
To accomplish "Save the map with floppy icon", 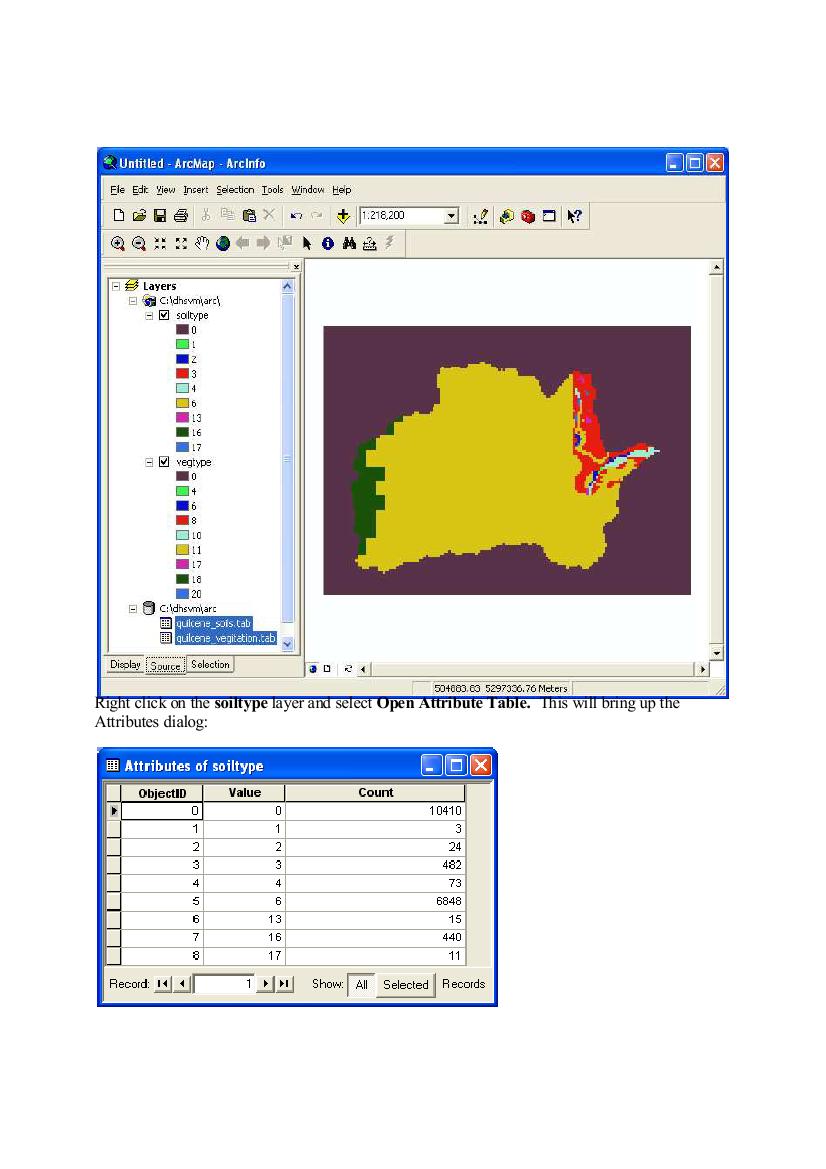I will [160, 215].
